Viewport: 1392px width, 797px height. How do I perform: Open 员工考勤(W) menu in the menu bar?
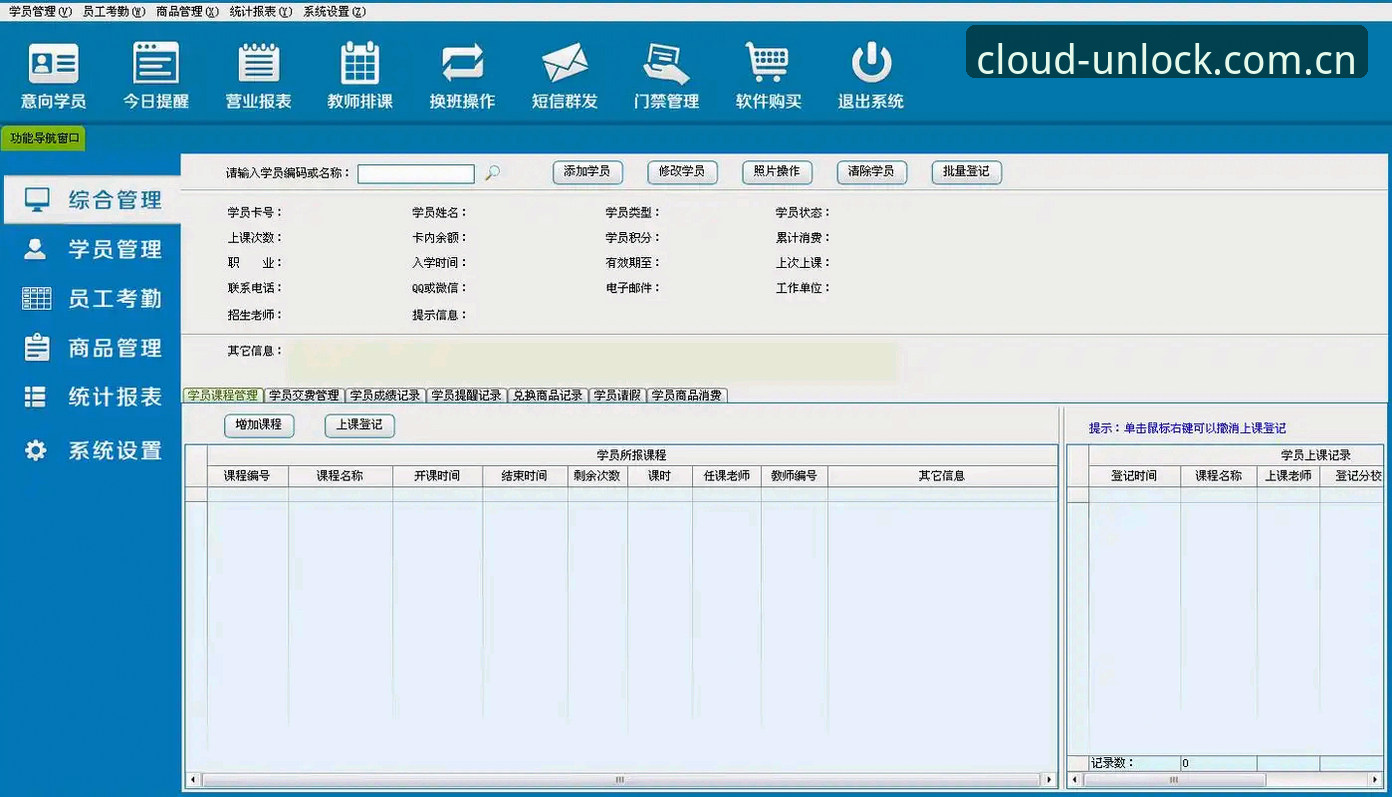coord(113,11)
